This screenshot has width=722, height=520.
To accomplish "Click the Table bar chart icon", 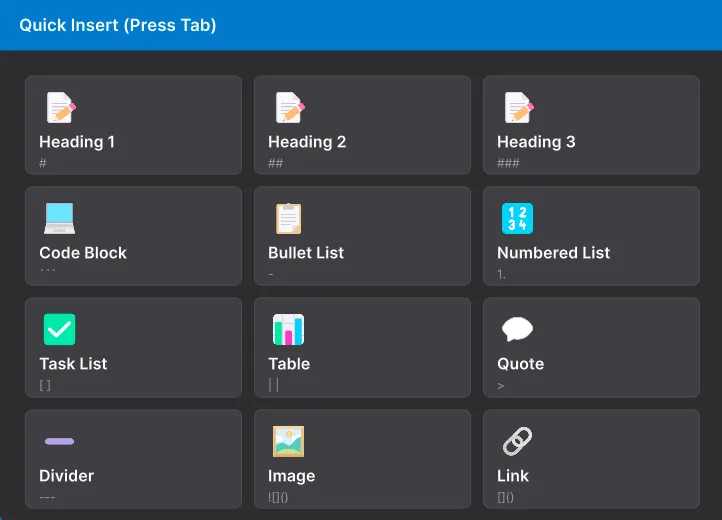I will pyautogui.click(x=289, y=329).
